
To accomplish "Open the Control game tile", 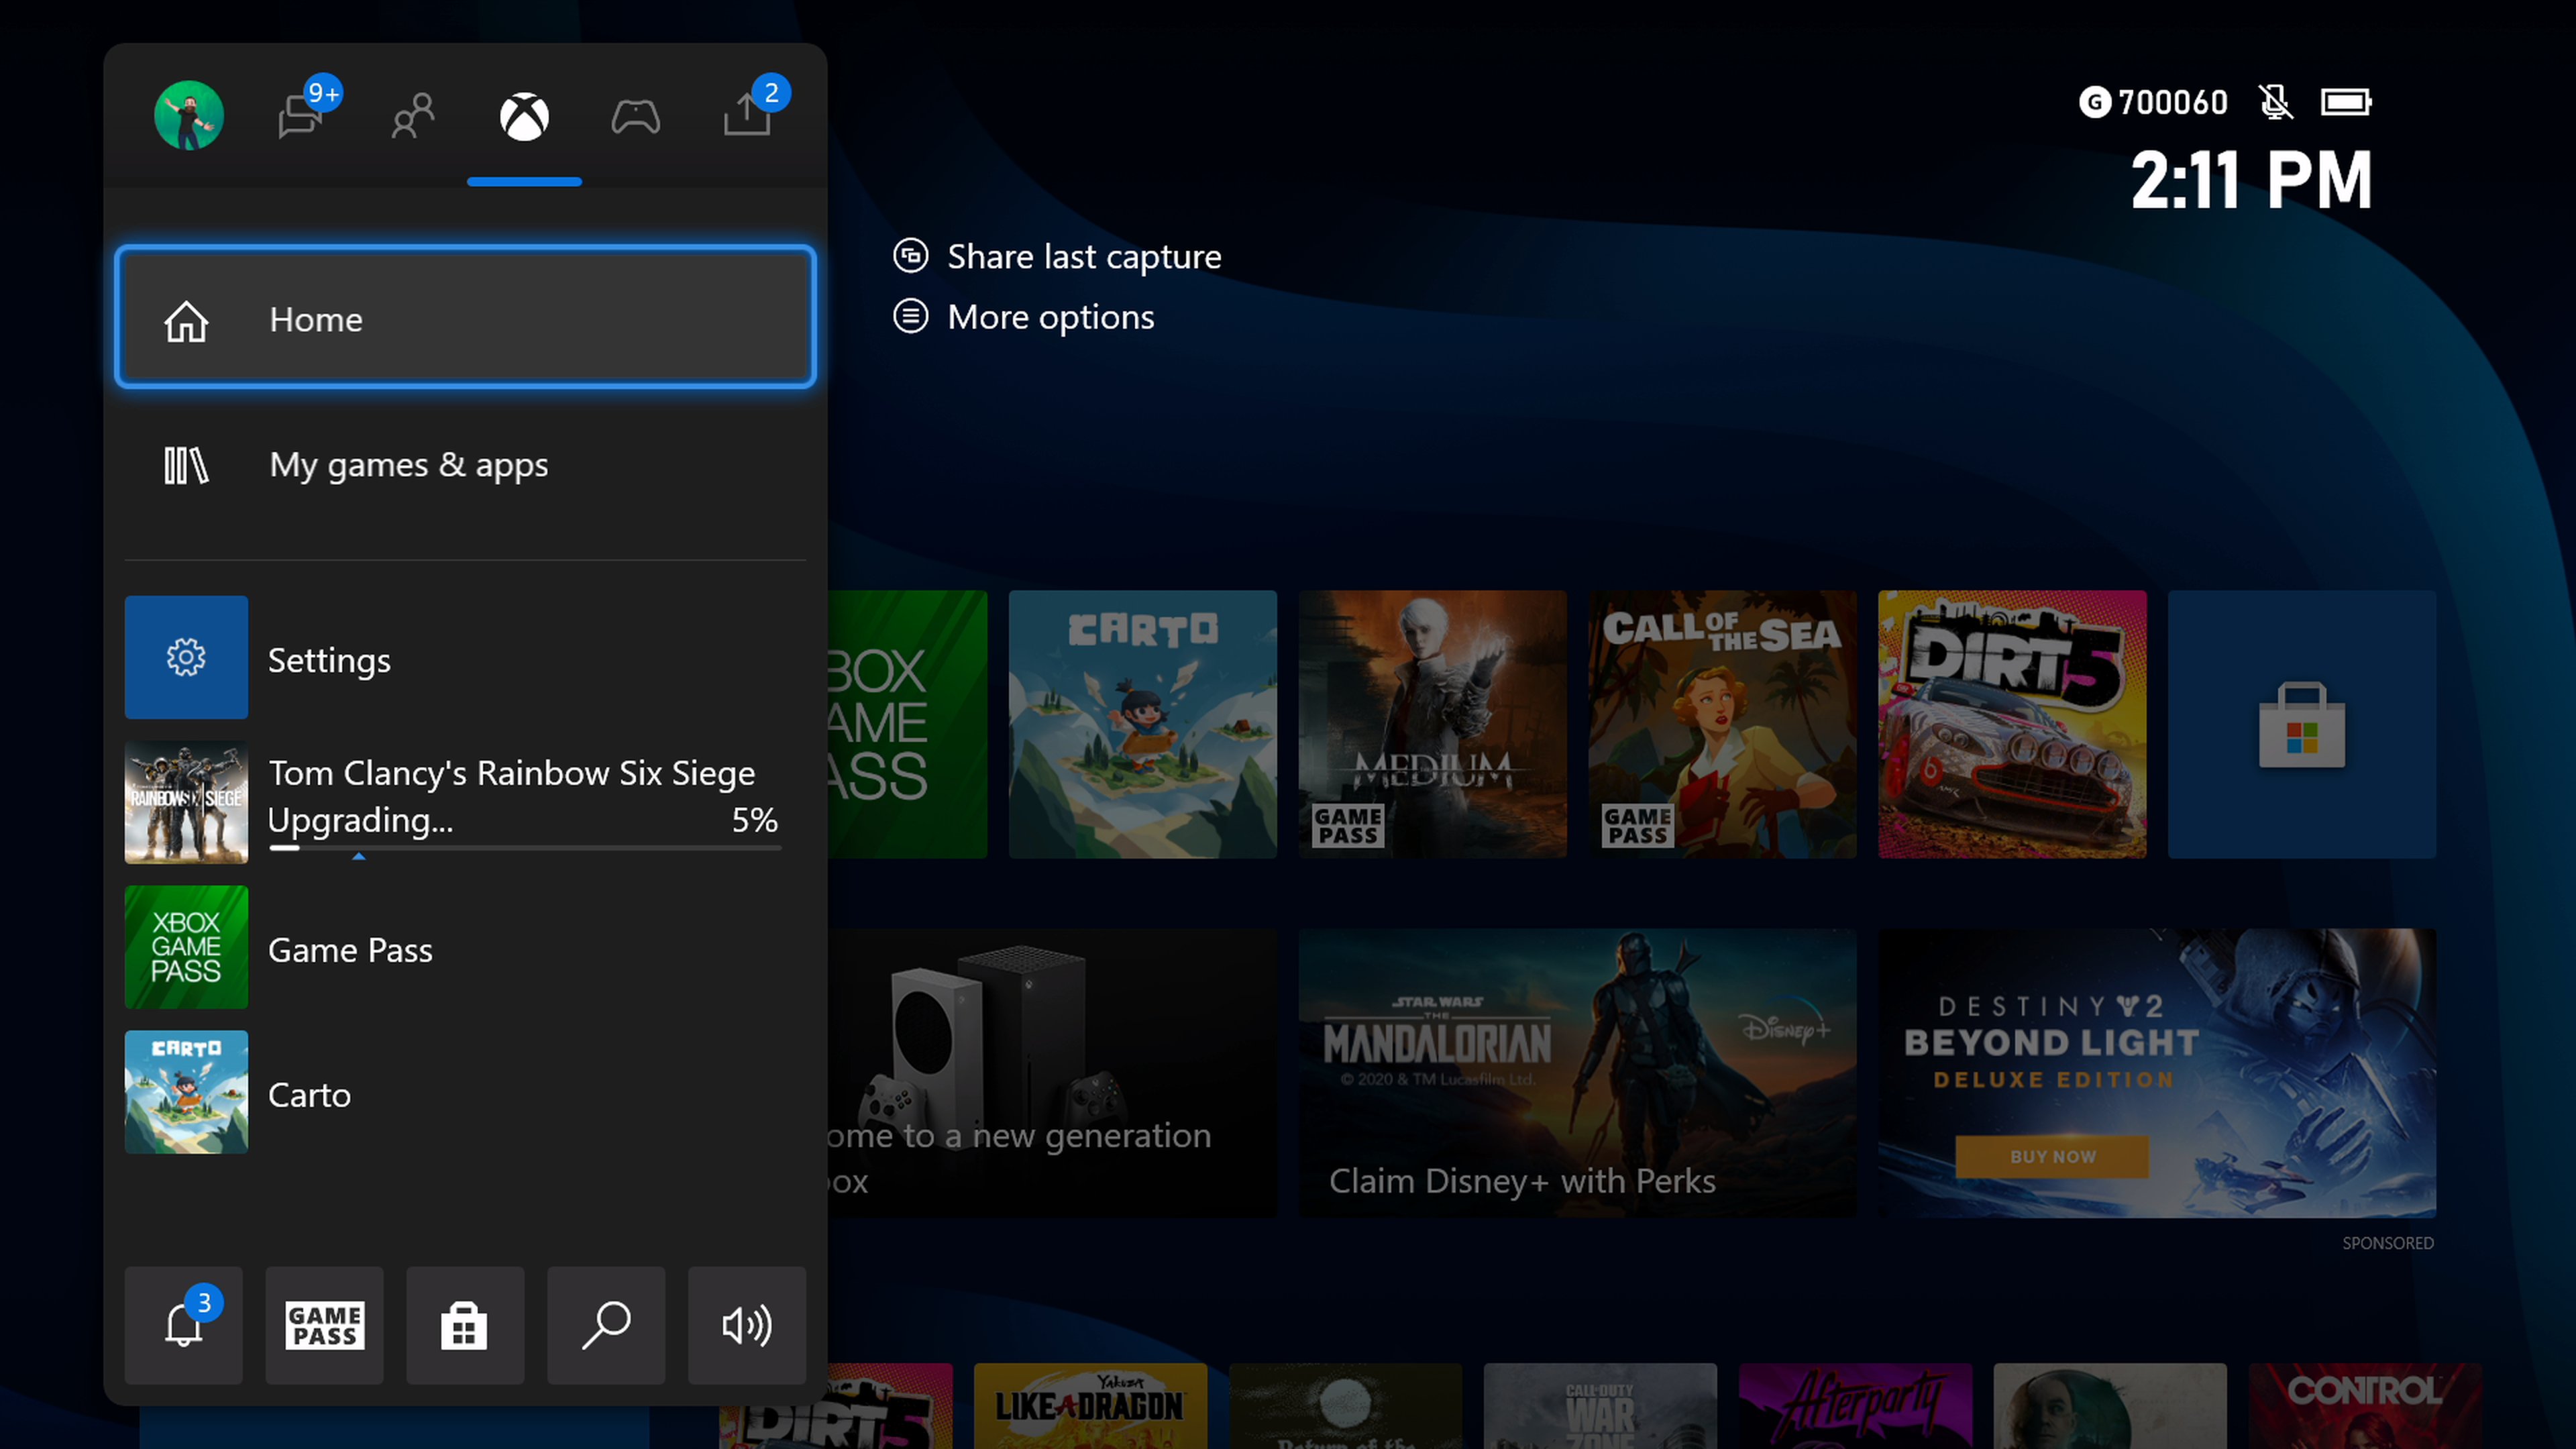I will point(2365,1406).
